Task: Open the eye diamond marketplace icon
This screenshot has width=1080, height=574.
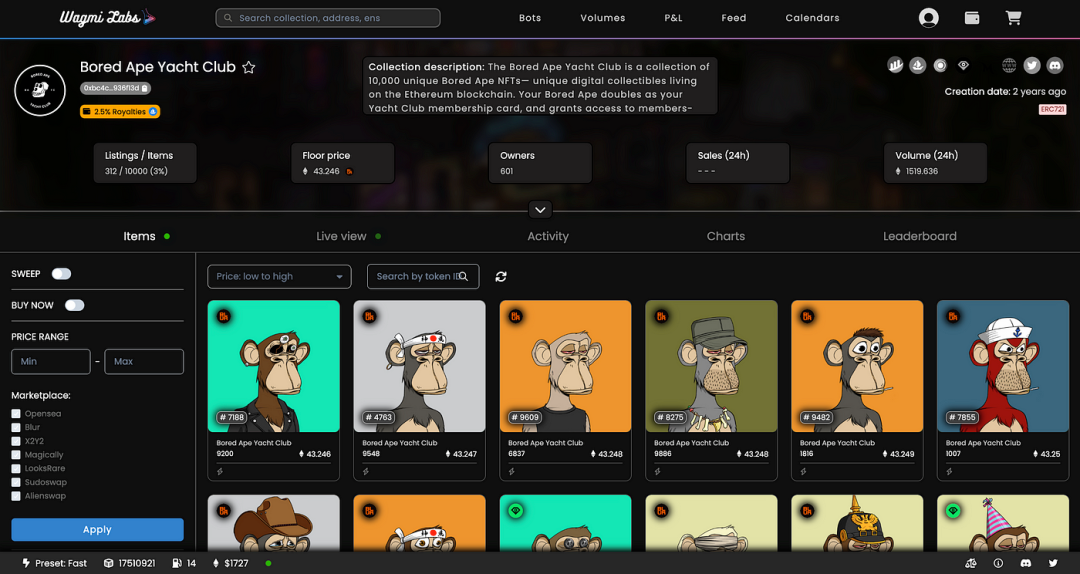Action: coord(964,65)
